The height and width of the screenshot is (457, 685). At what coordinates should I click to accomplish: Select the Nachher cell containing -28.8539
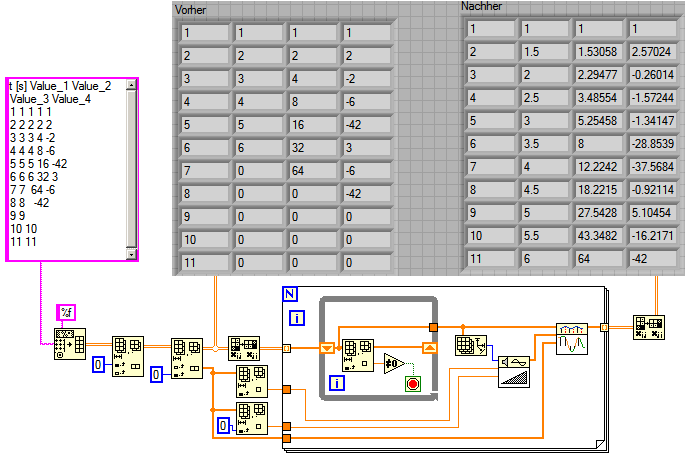[653, 144]
